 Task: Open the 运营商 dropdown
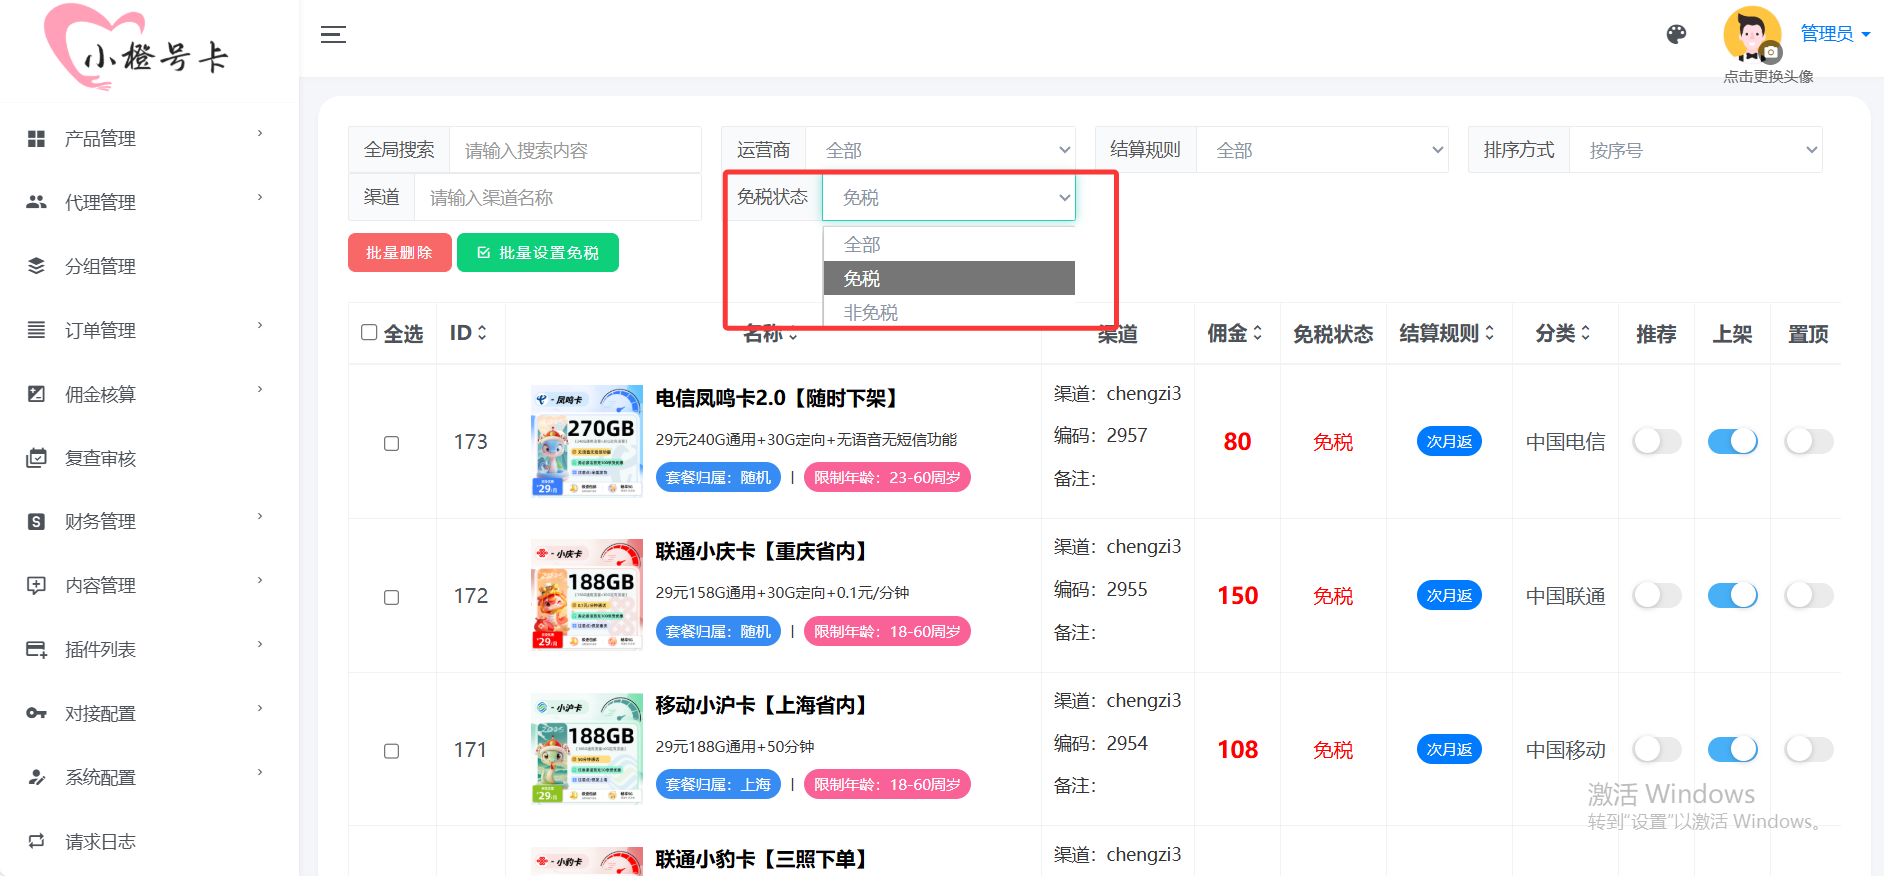click(x=940, y=150)
